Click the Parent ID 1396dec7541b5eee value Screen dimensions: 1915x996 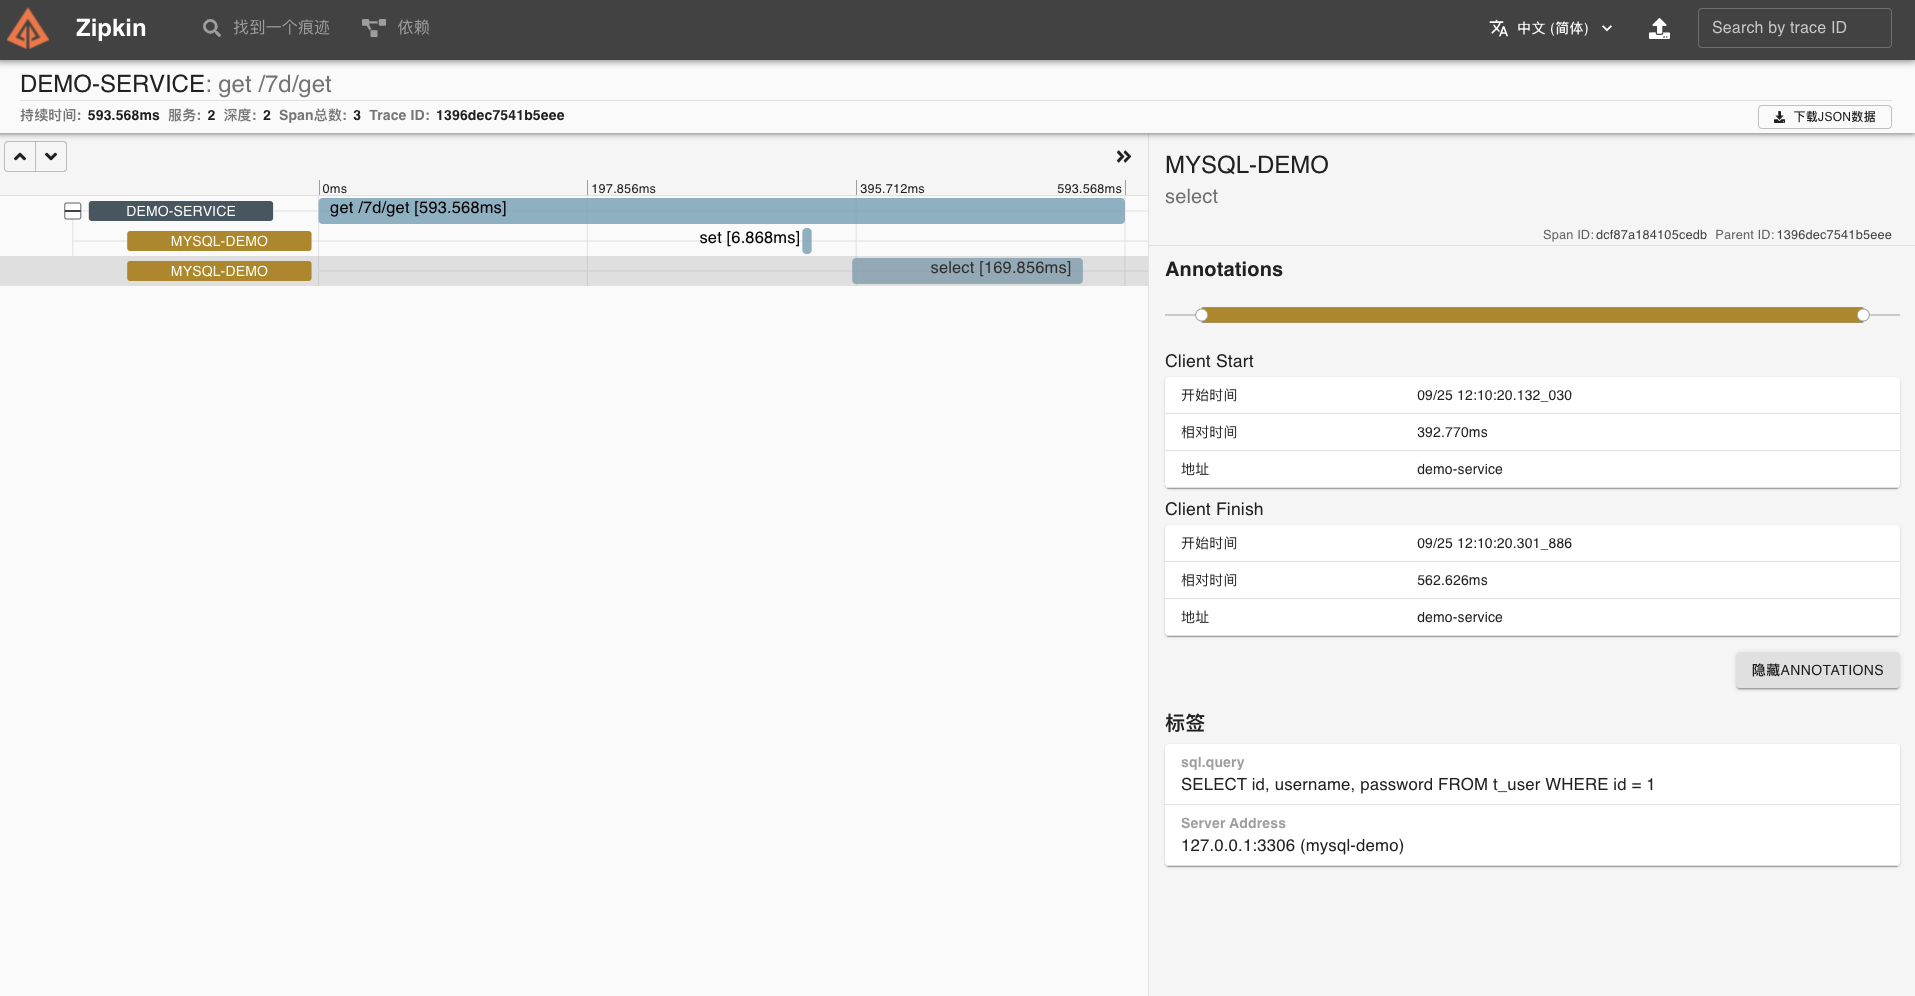point(1834,235)
